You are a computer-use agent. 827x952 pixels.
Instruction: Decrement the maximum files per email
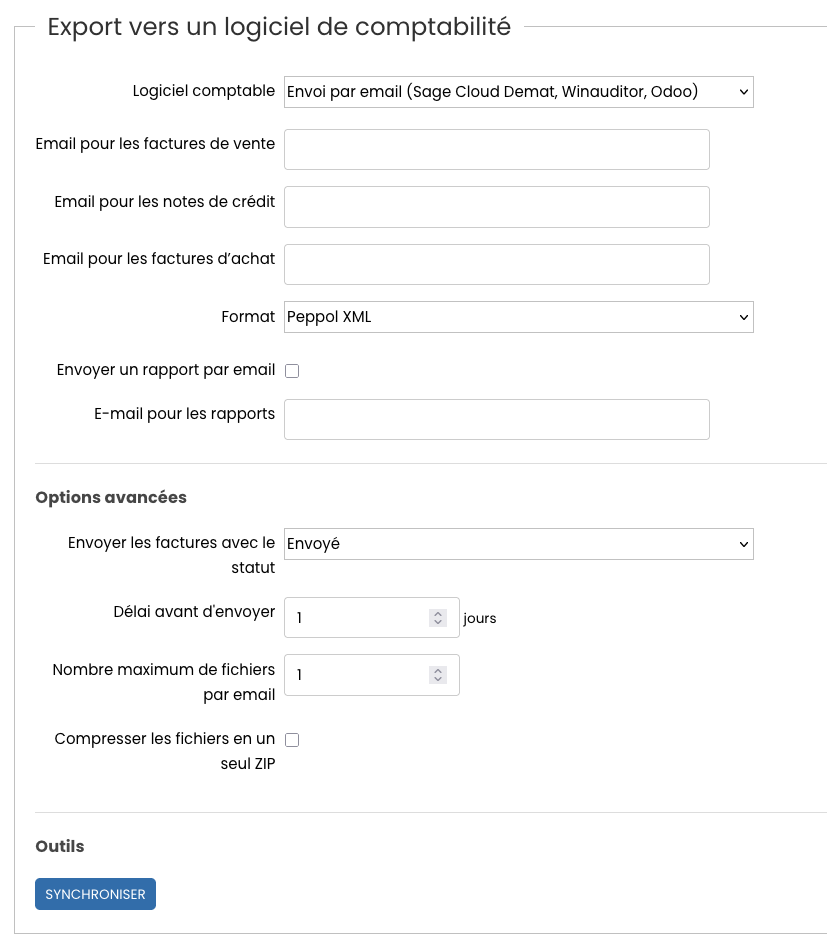[x=438, y=680]
